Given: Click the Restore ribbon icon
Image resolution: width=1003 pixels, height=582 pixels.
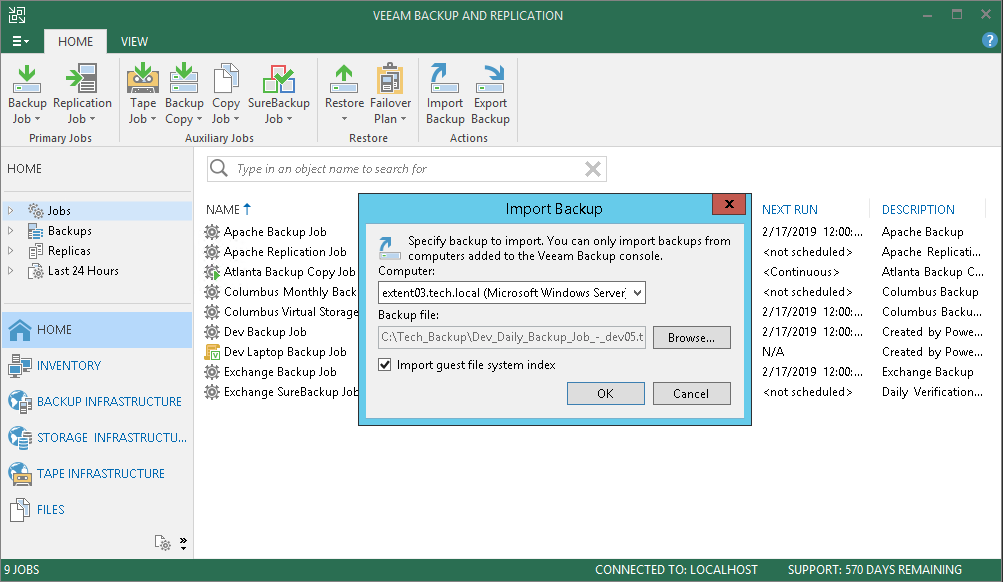Looking at the screenshot, I should pos(344,79).
